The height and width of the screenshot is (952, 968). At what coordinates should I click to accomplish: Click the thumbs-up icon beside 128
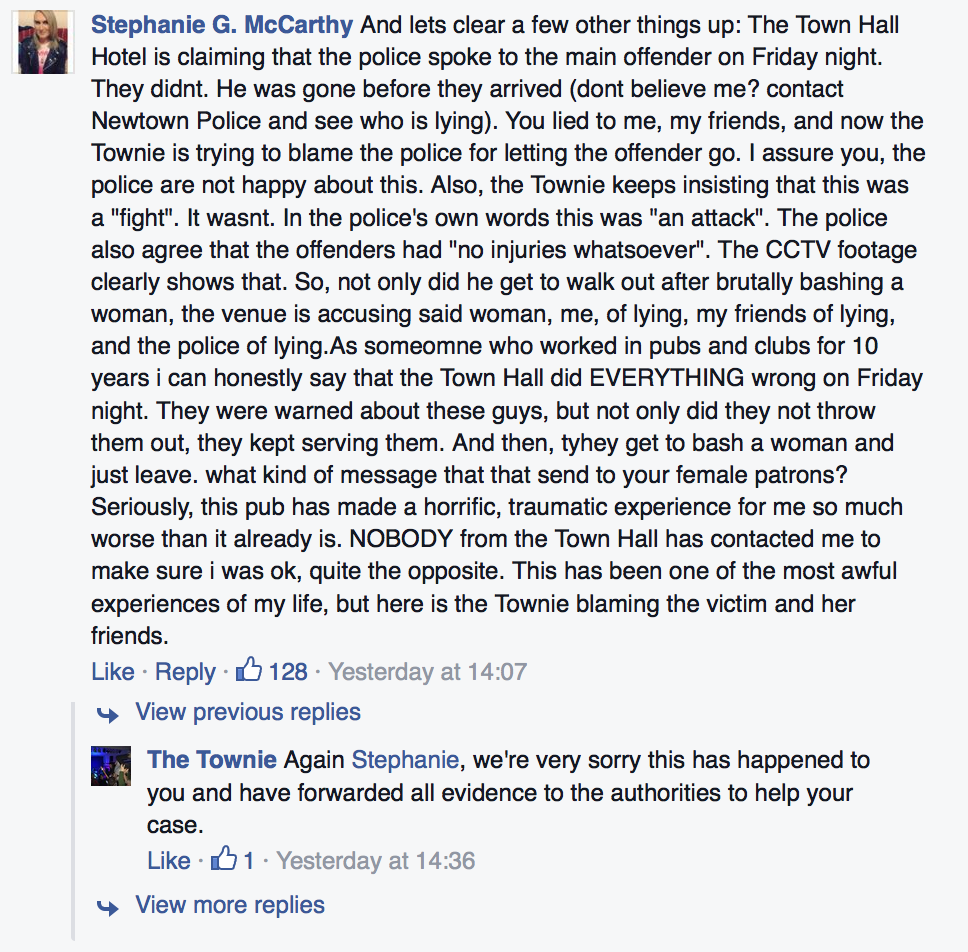248,670
